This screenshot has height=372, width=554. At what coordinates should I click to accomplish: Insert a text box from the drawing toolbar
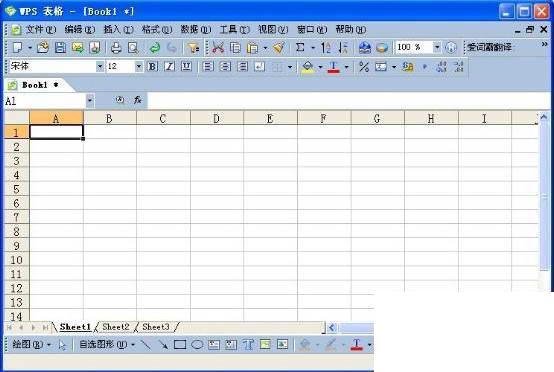click(214, 344)
